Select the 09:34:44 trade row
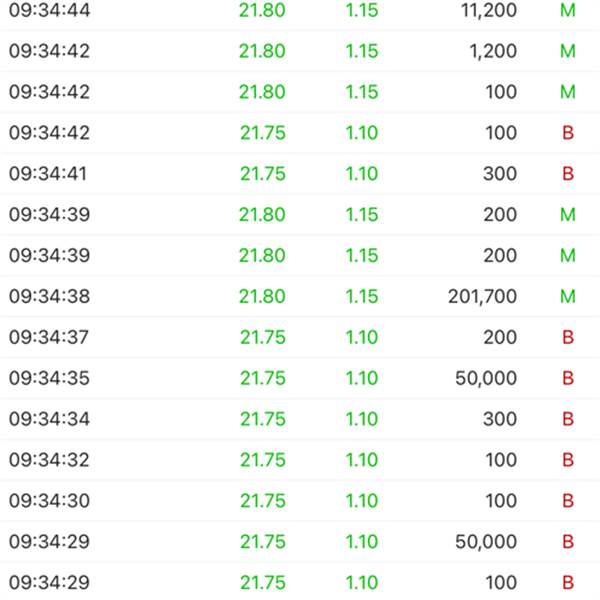 [300, 10]
